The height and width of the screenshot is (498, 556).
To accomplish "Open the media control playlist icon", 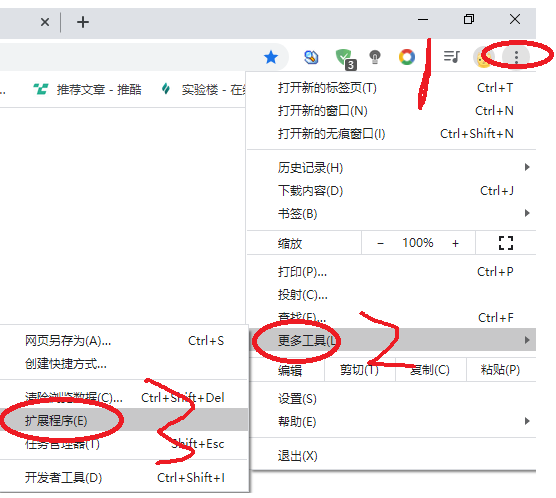I will (451, 56).
